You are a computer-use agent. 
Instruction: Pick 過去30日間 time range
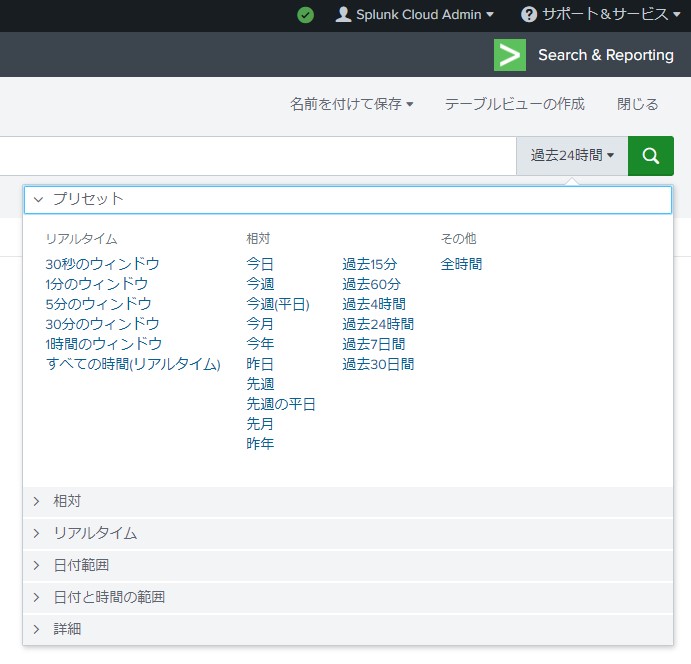pyautogui.click(x=378, y=364)
